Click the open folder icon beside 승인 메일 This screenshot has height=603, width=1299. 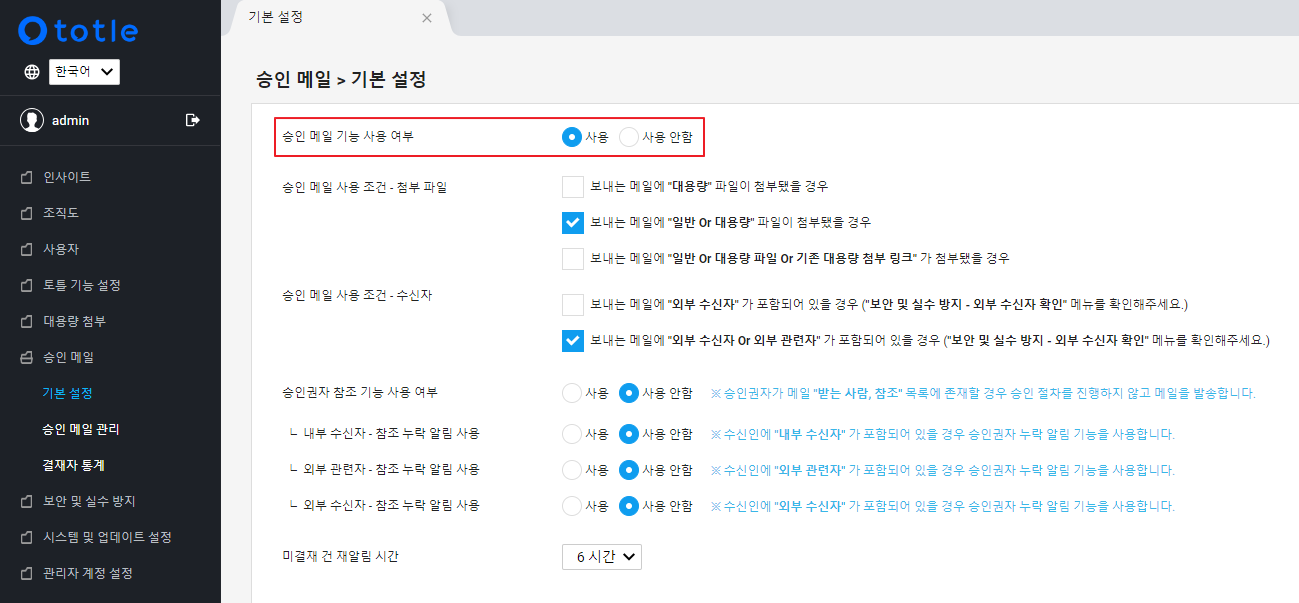[27, 357]
